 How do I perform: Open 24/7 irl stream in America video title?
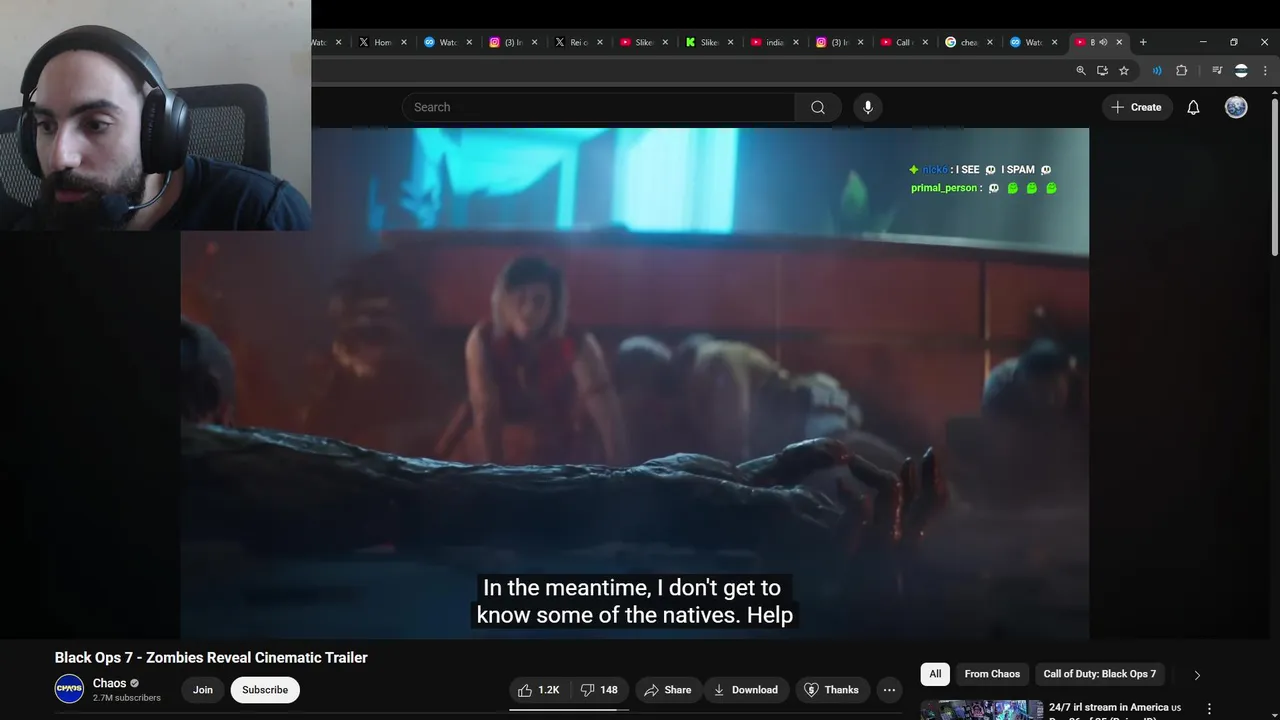(1115, 708)
